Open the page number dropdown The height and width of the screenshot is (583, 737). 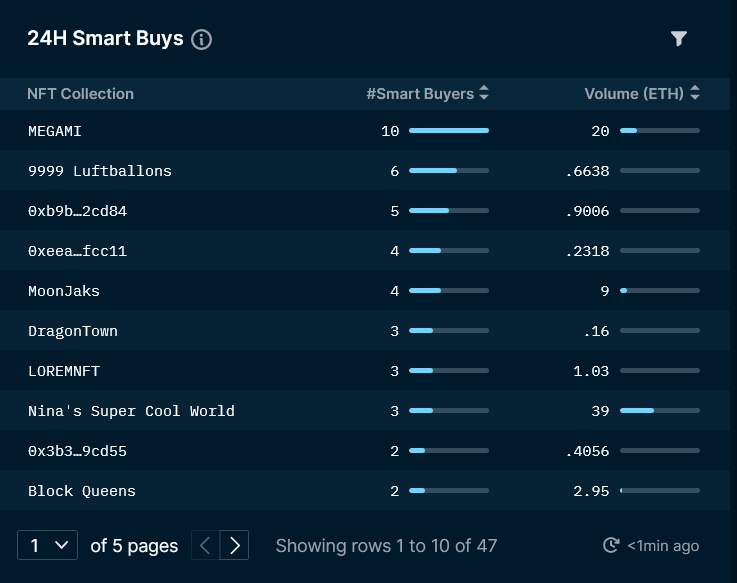[47, 545]
